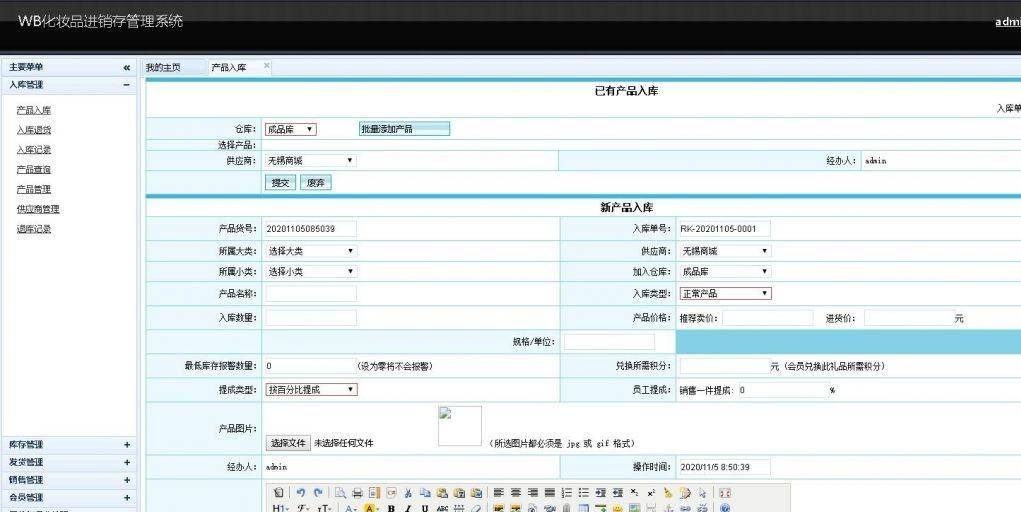
Task: Expand the 库存管理 menu section
Action: (x=127, y=445)
